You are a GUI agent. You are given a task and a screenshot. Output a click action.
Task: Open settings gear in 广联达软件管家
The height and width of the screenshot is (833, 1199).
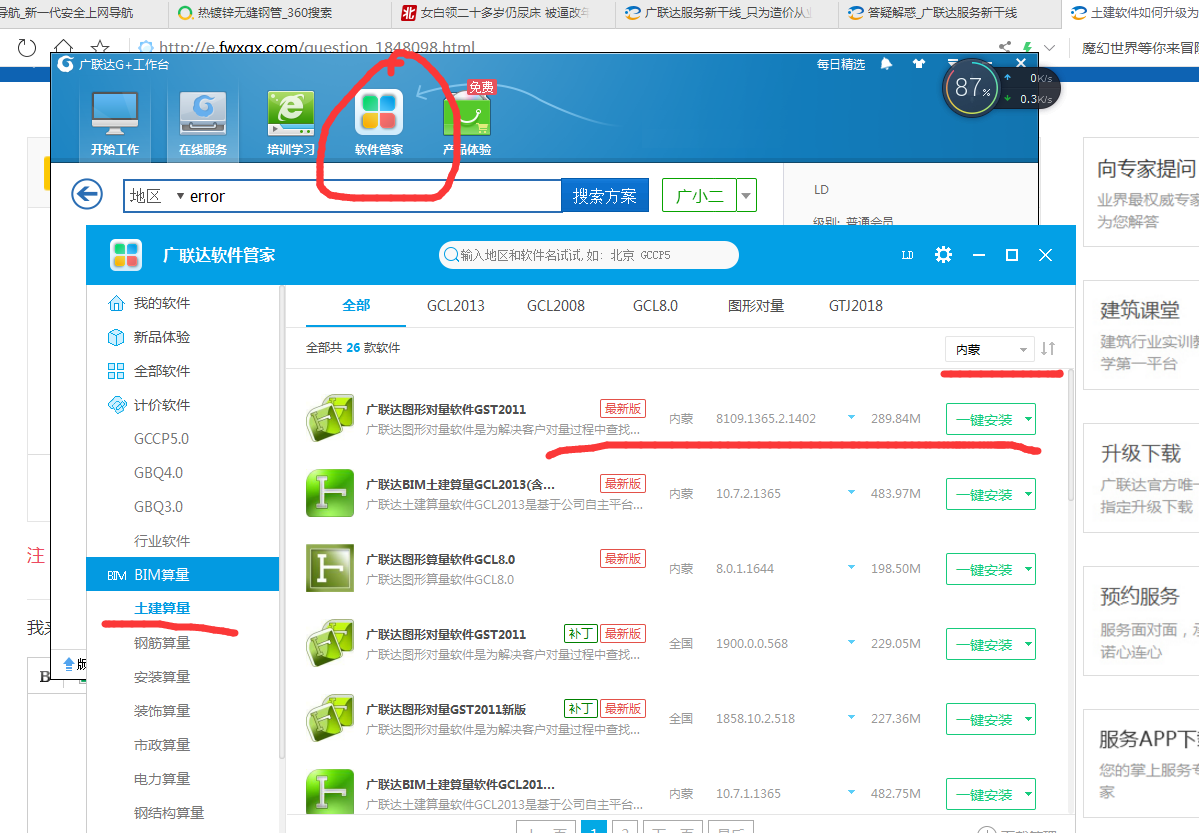coord(943,255)
